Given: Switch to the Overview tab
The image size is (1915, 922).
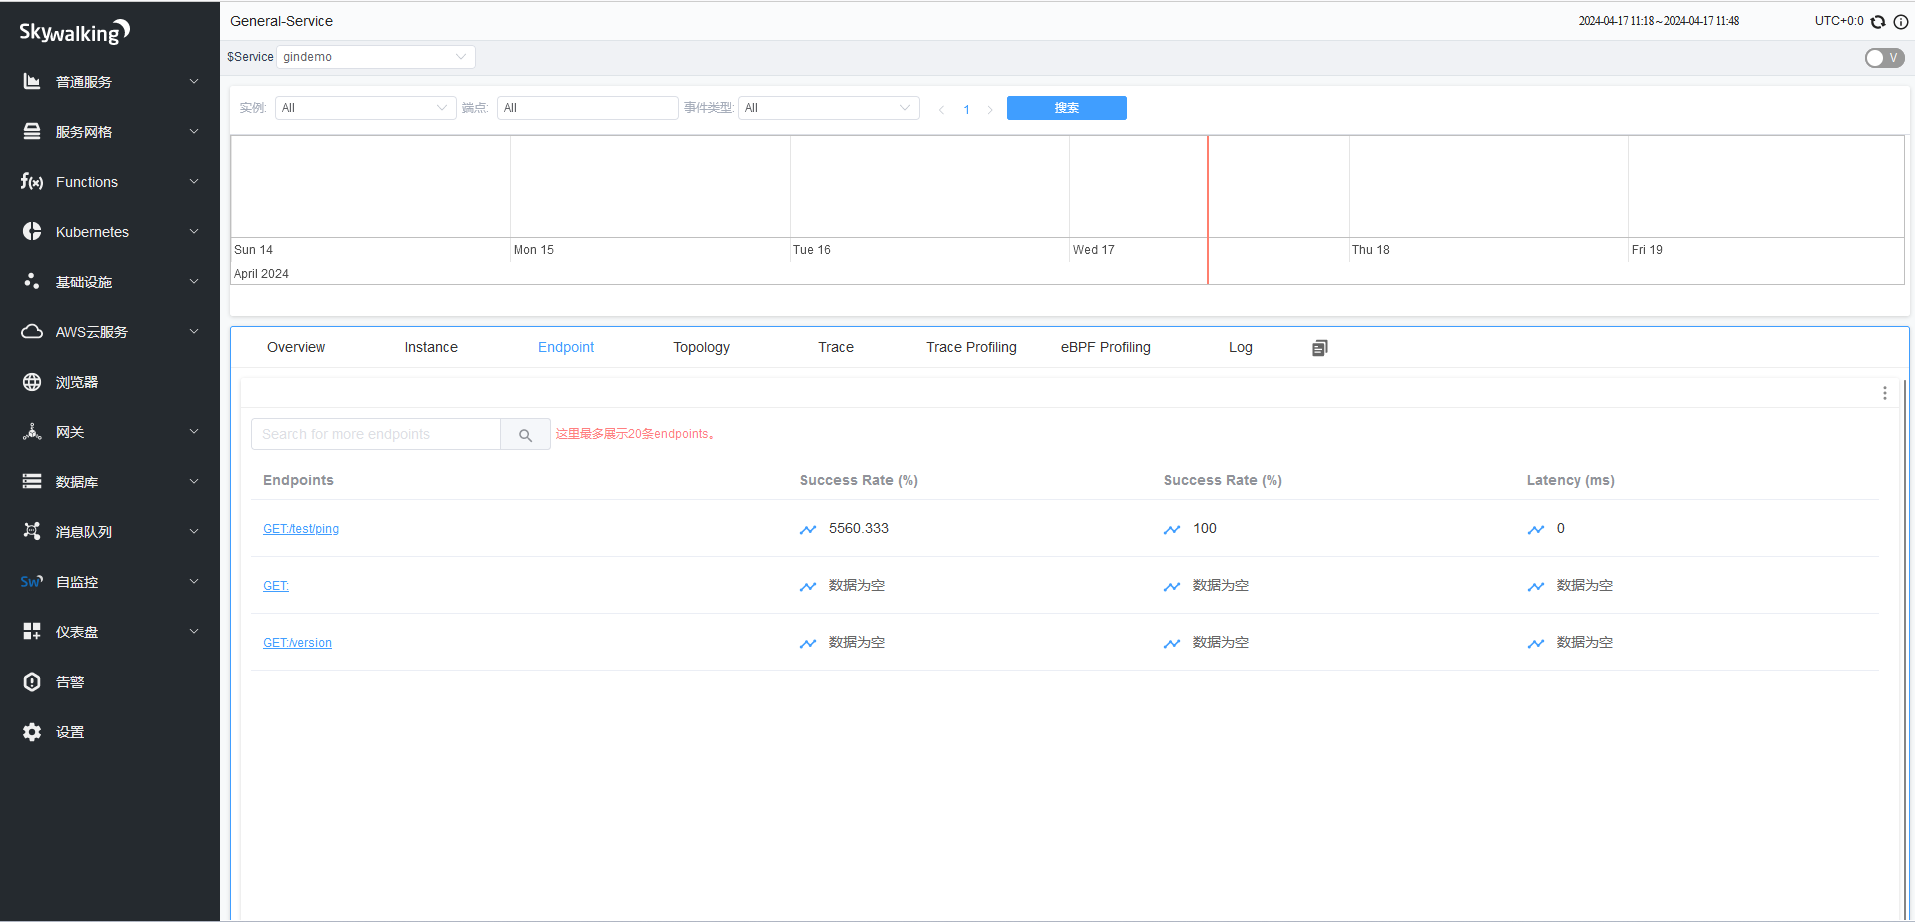Looking at the screenshot, I should pos(296,347).
